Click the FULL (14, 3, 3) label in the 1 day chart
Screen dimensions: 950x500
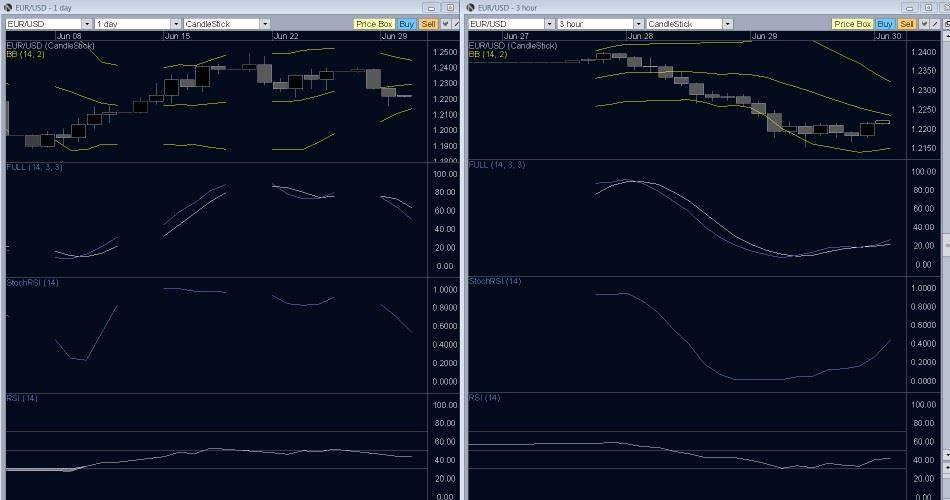[34, 167]
